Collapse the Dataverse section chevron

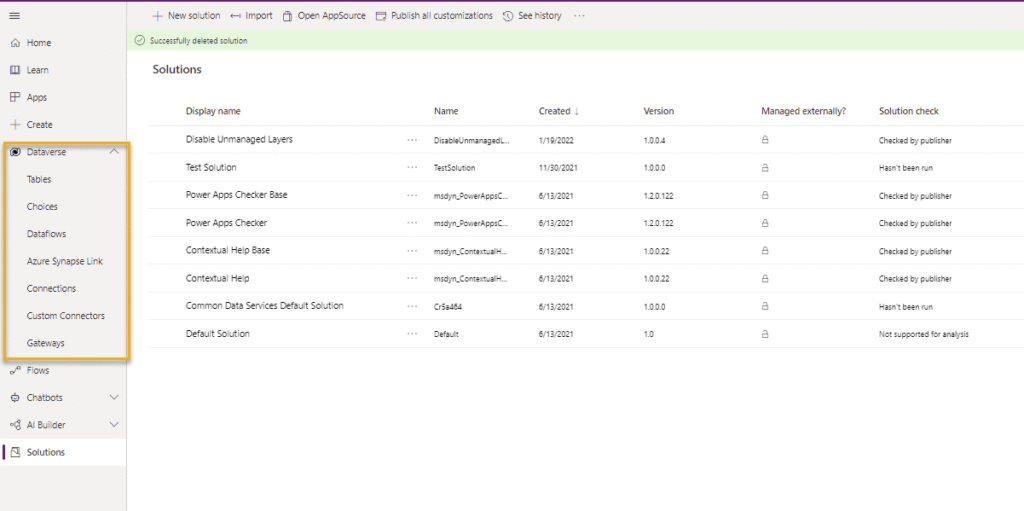pos(114,152)
